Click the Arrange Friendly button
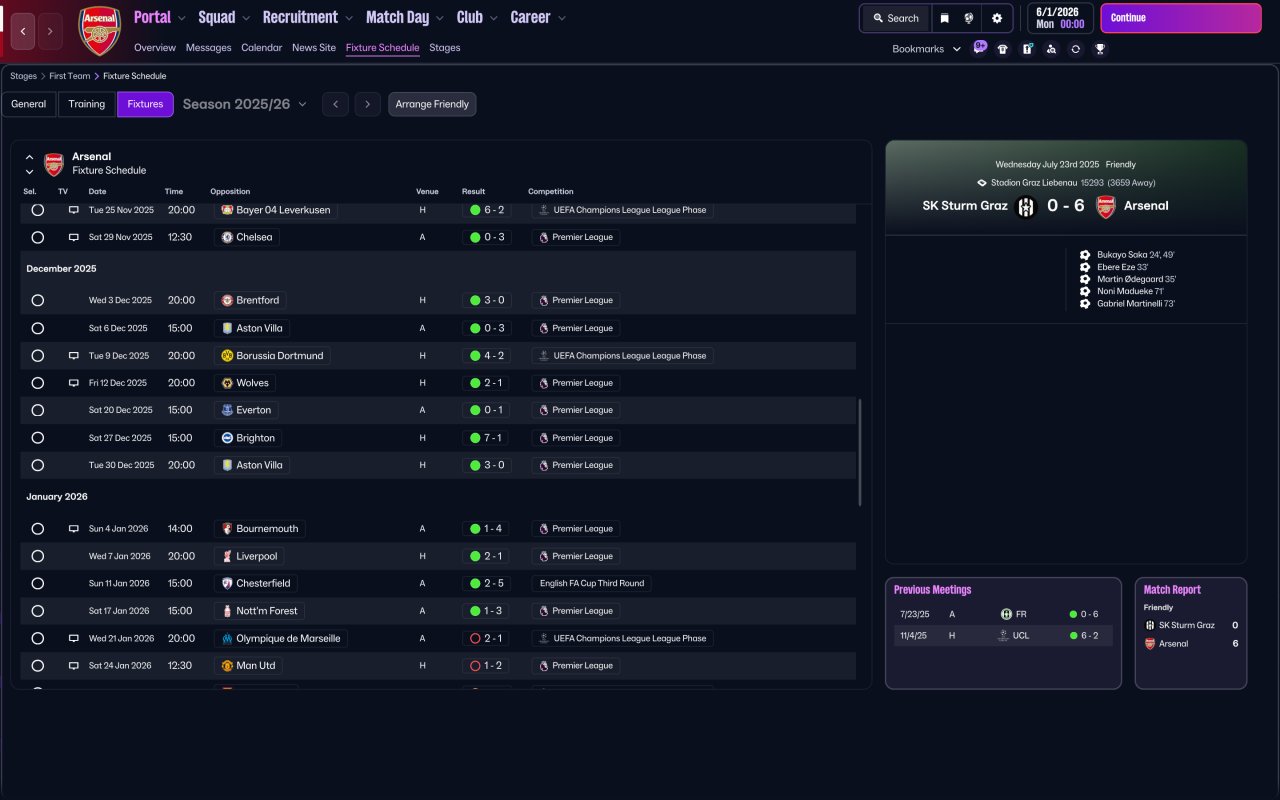1280x800 pixels. click(x=432, y=104)
